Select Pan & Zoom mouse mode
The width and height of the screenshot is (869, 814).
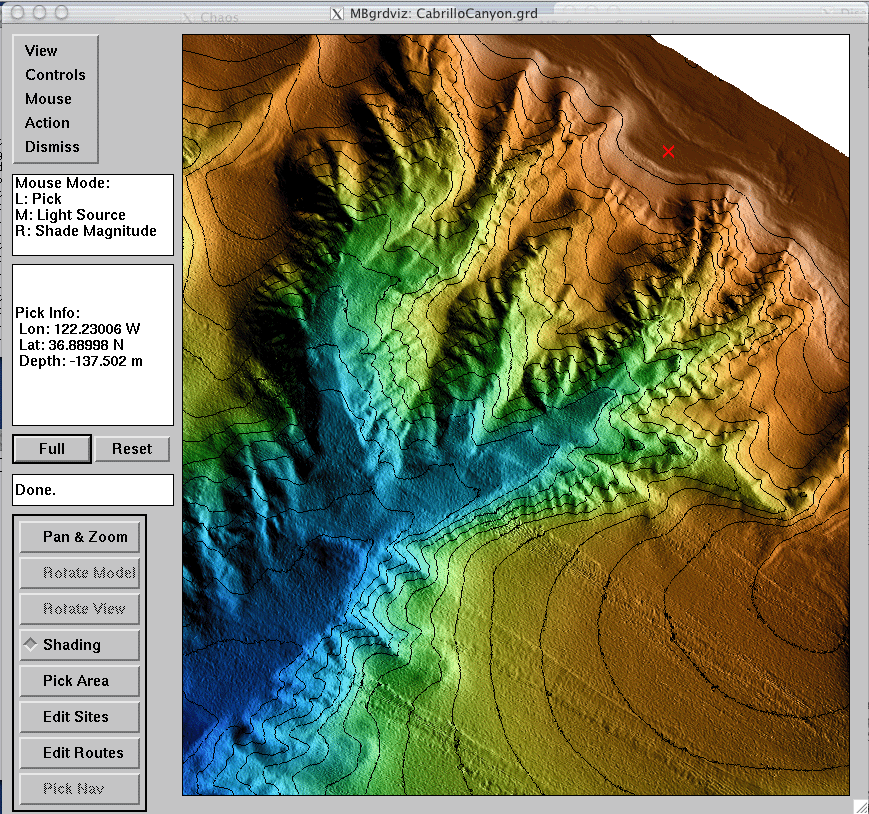tap(80, 537)
